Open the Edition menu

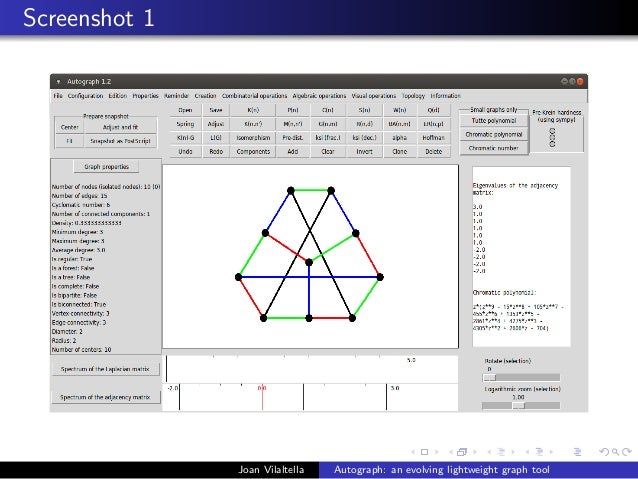[118, 96]
